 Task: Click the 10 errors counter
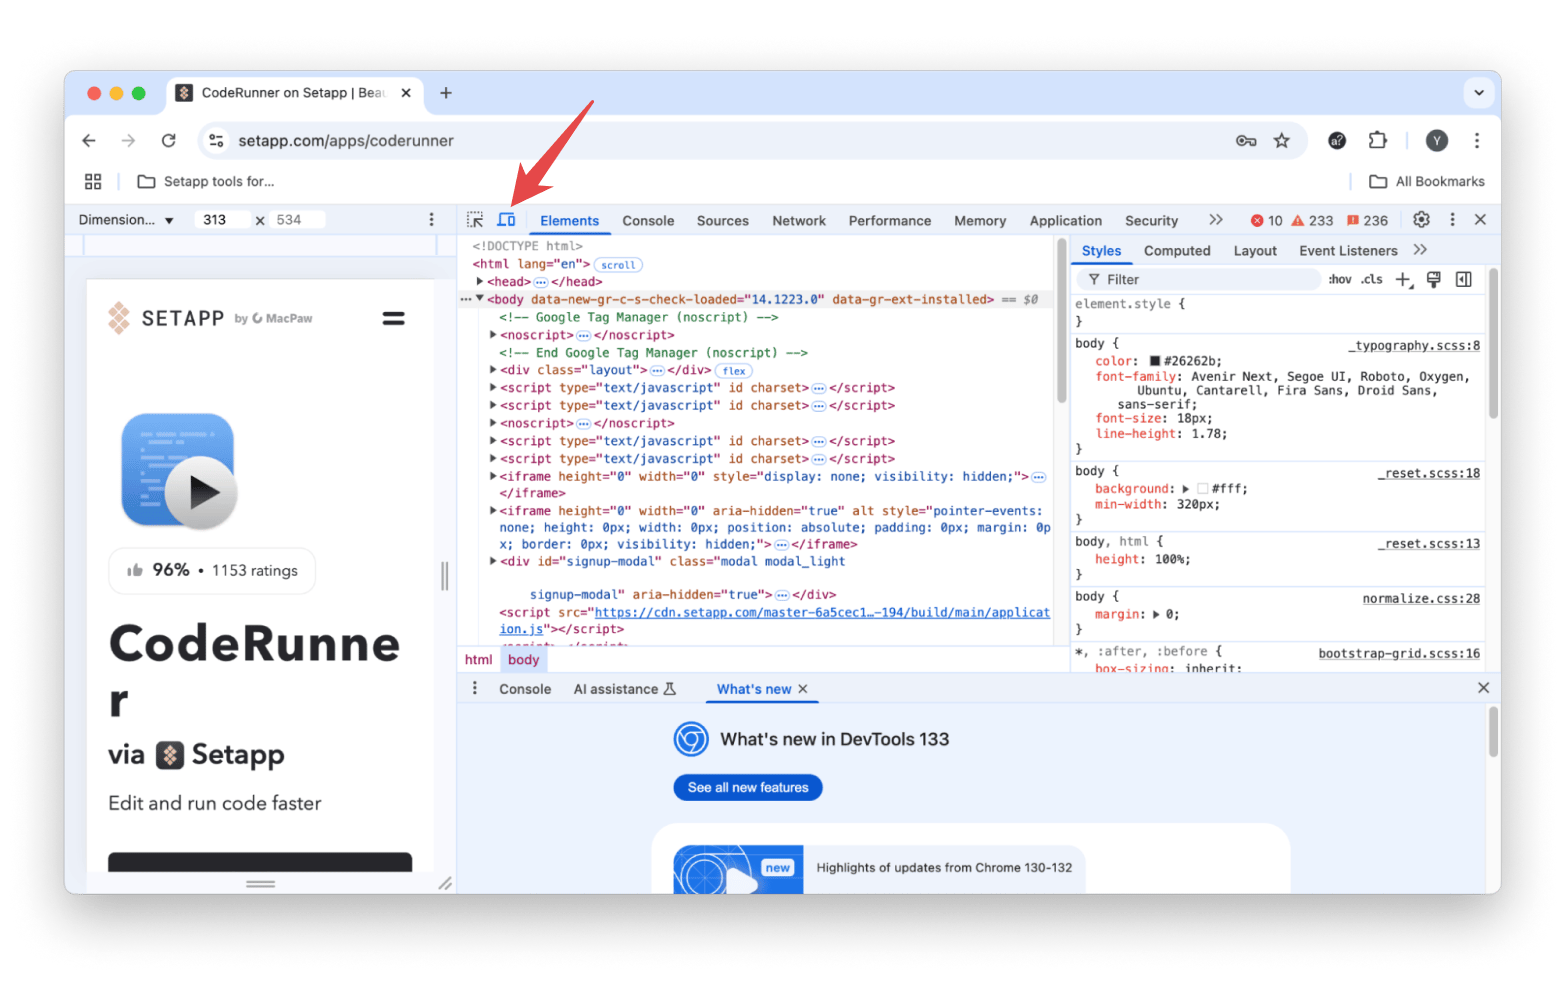(1267, 221)
